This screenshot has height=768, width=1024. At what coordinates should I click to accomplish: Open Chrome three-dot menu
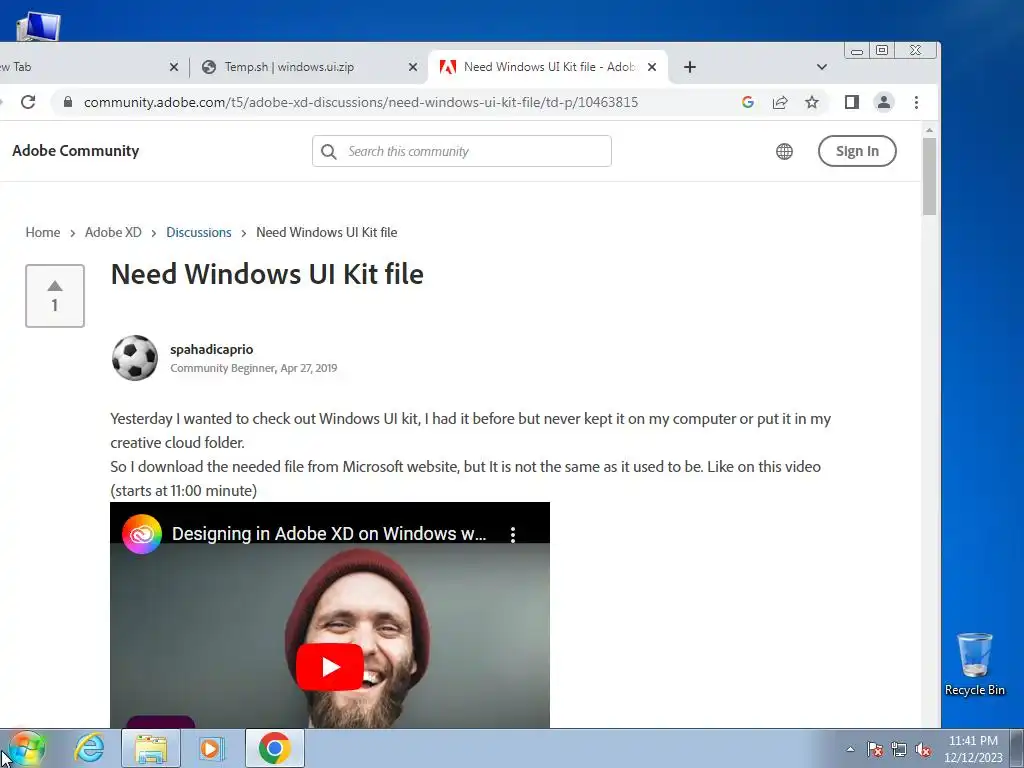[916, 102]
